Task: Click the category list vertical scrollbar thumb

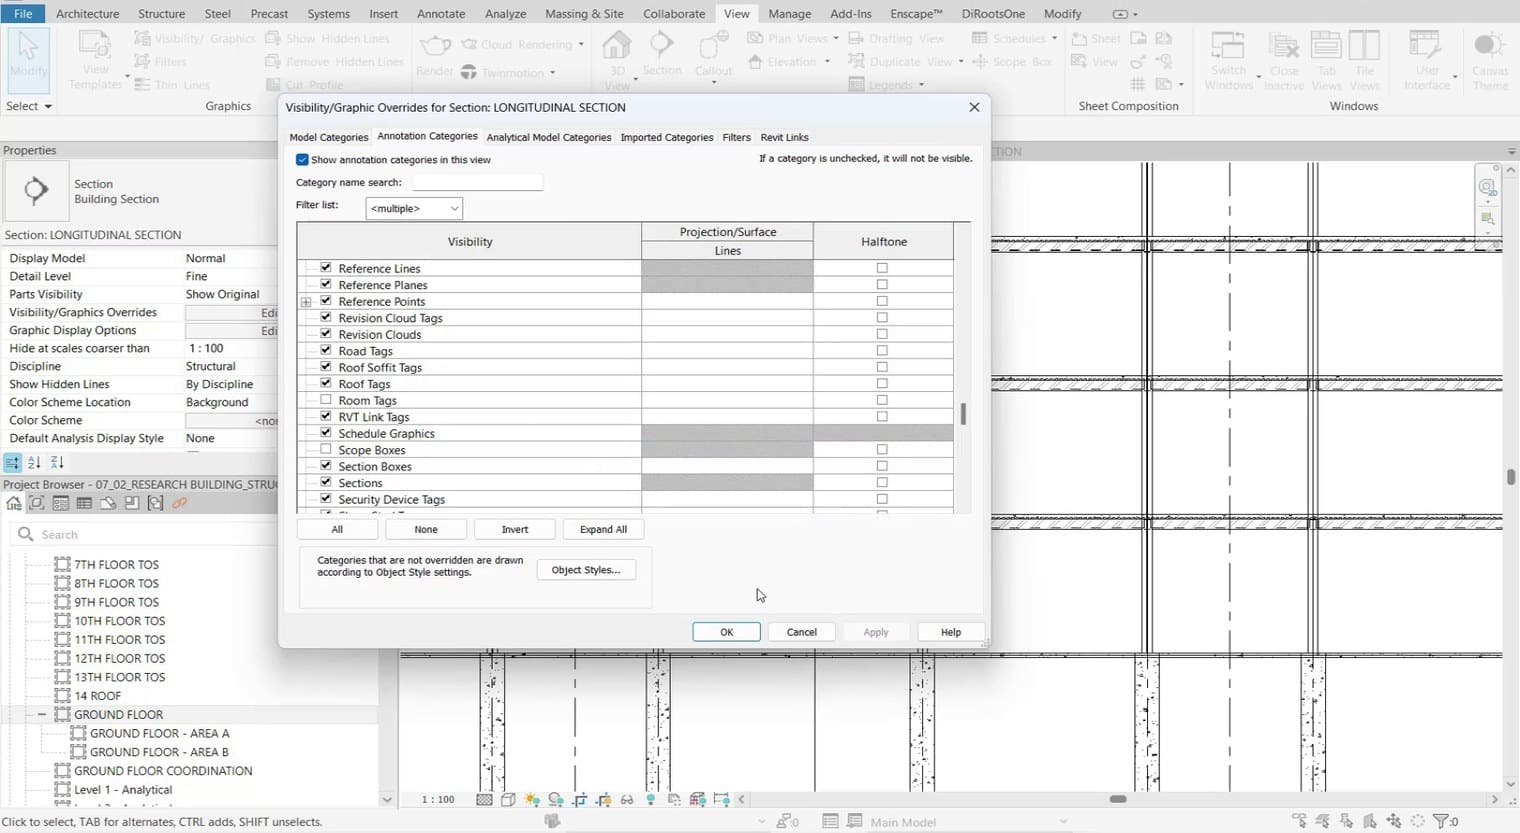Action: point(963,414)
